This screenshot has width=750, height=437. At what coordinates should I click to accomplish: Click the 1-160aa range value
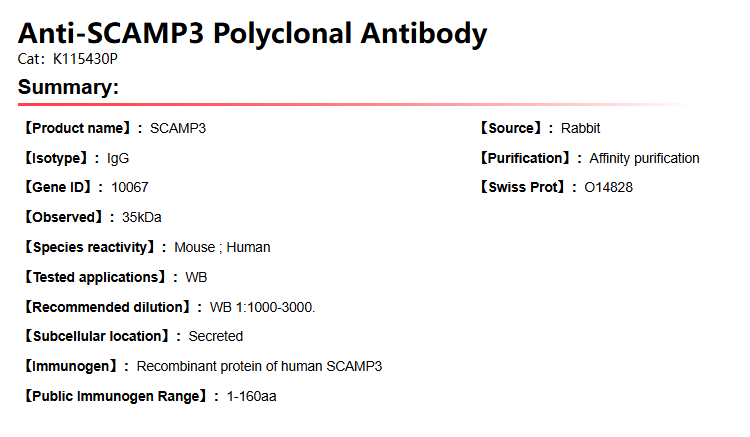[252, 396]
